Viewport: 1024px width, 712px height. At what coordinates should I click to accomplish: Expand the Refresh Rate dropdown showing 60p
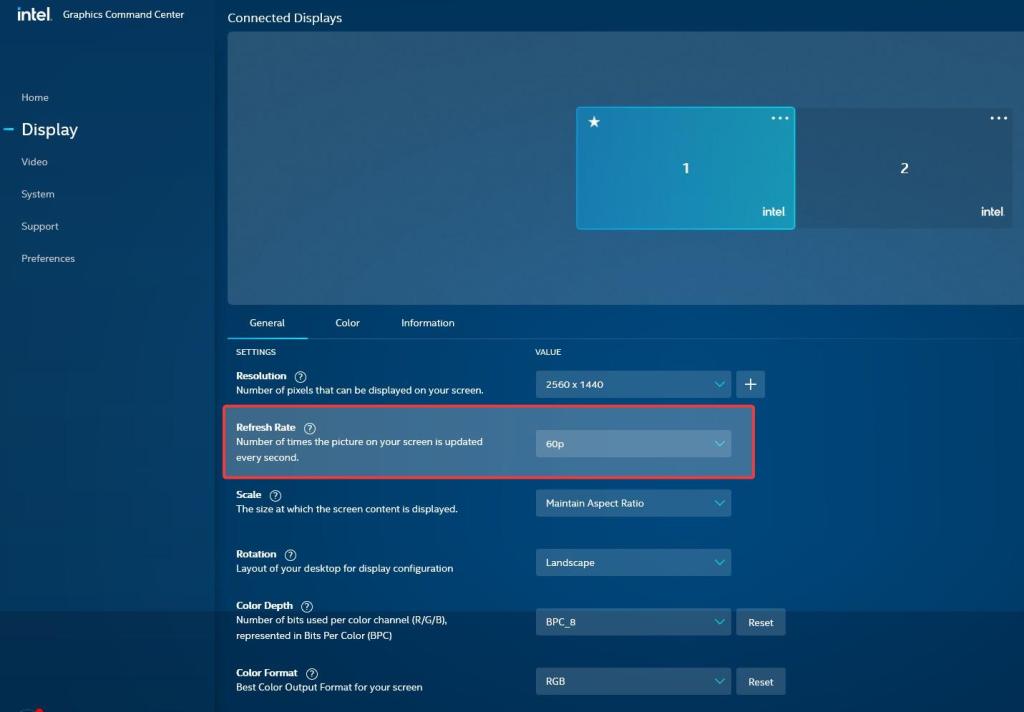(x=633, y=444)
